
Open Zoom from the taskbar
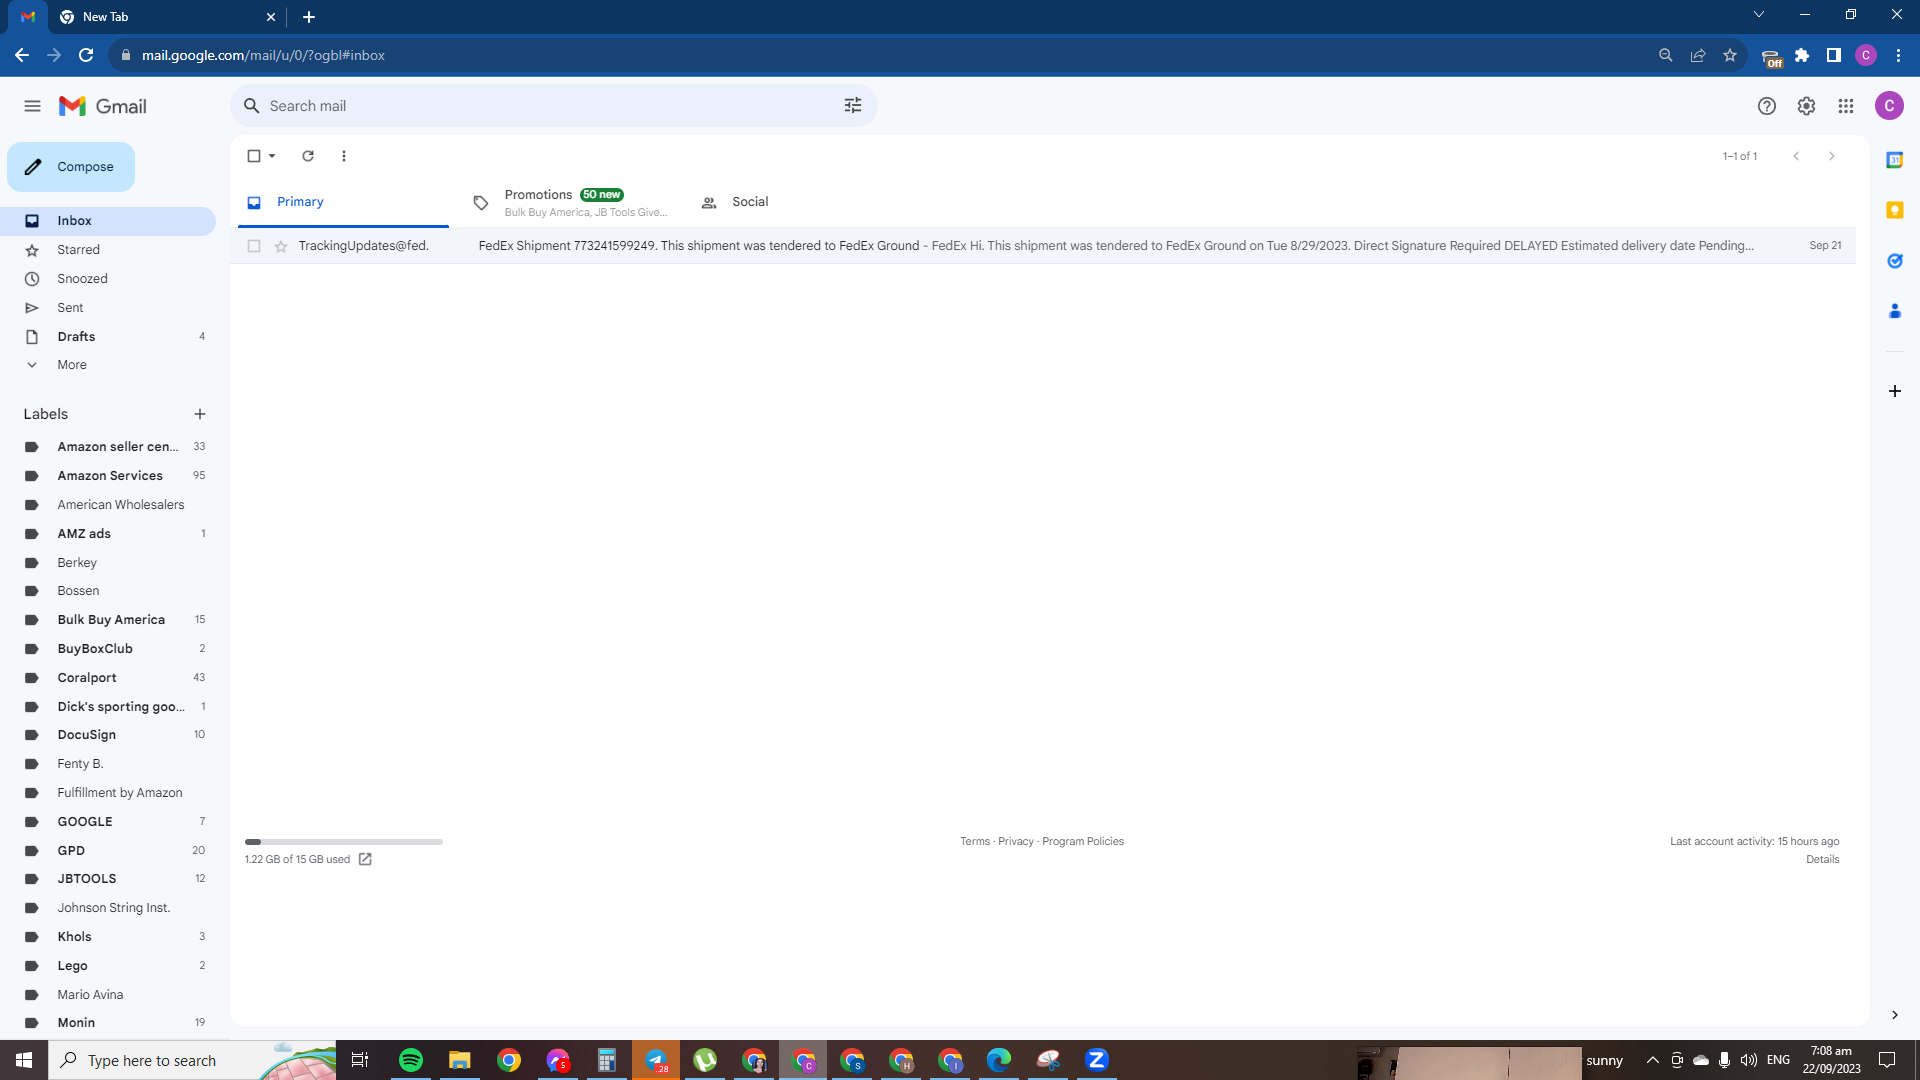(x=1097, y=1060)
